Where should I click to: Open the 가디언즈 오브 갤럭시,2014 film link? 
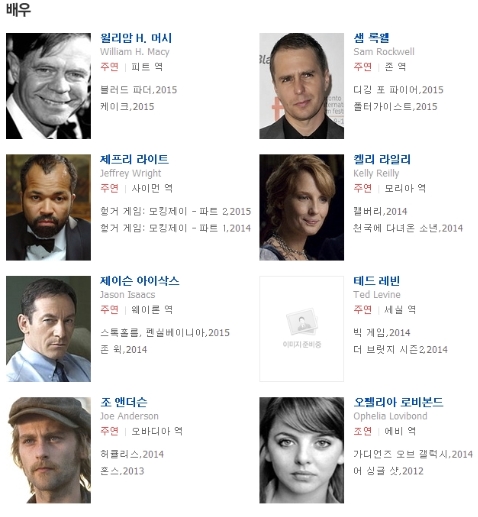tap(413, 454)
